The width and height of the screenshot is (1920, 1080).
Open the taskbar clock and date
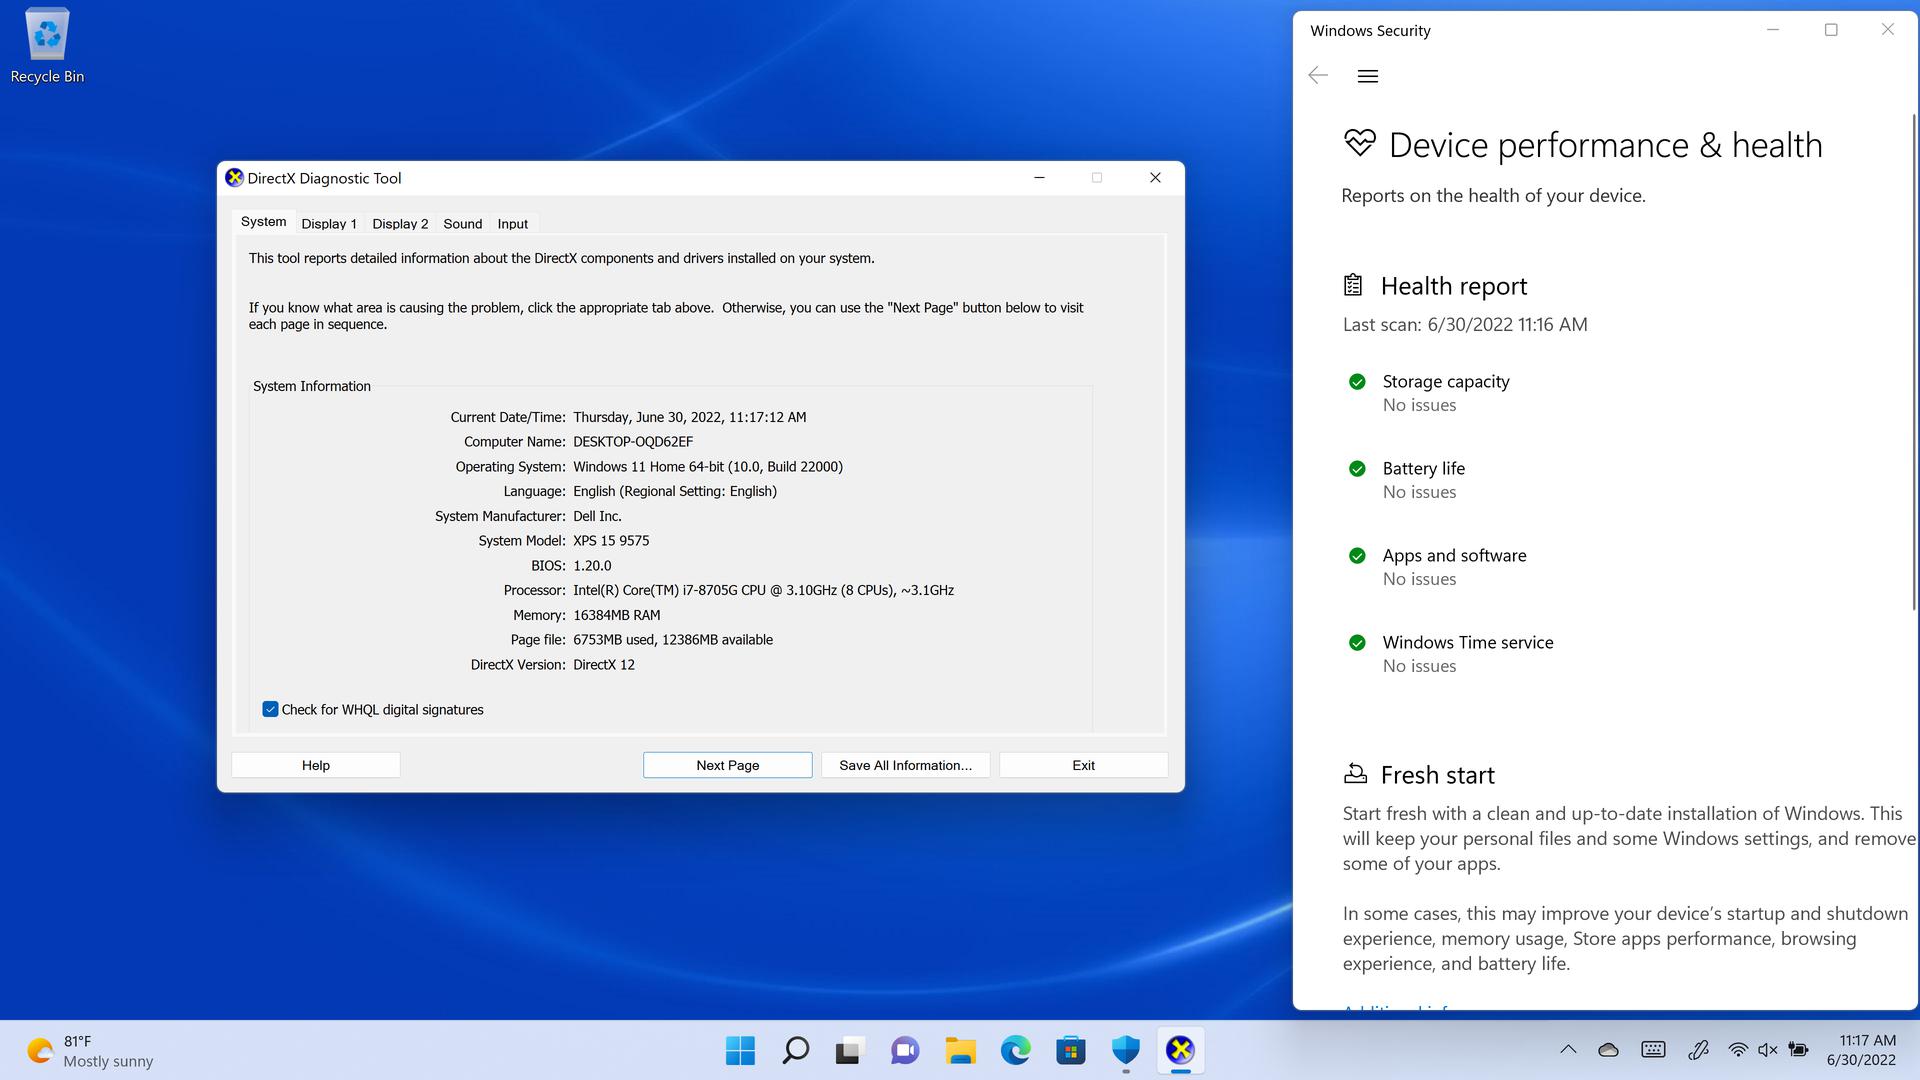click(x=1862, y=1050)
